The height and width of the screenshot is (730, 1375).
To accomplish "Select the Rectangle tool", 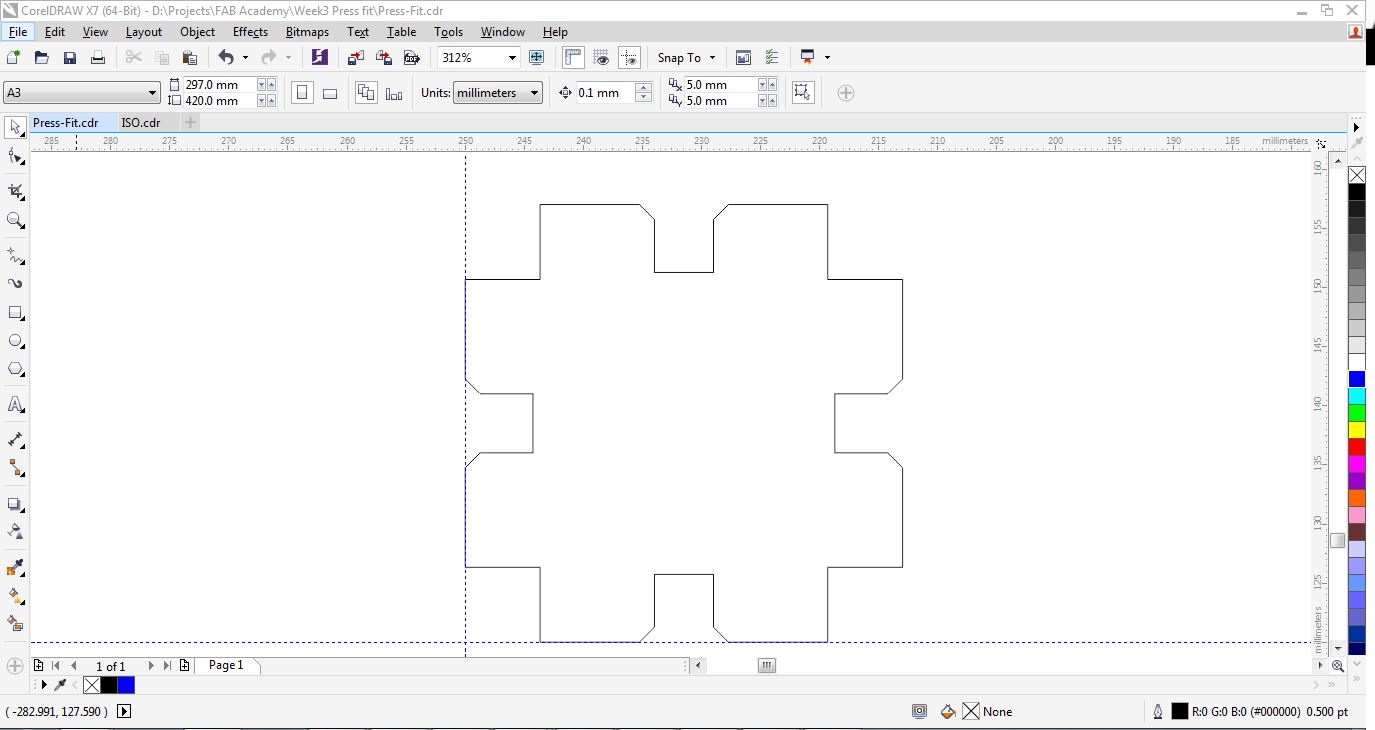I will (16, 313).
